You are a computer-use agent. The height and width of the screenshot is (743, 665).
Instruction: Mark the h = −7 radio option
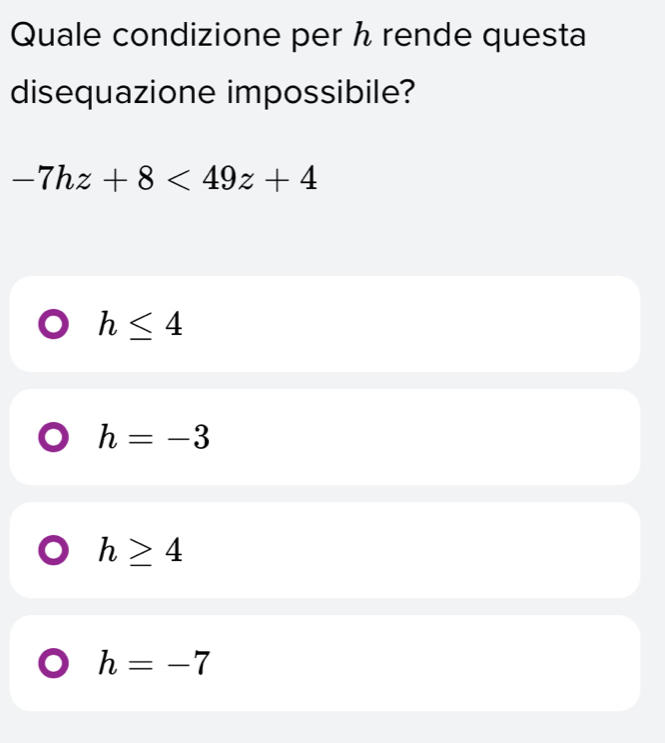pos(50,663)
